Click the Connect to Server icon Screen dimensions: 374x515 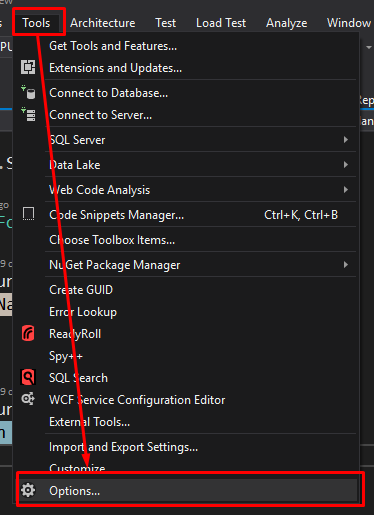click(x=28, y=114)
